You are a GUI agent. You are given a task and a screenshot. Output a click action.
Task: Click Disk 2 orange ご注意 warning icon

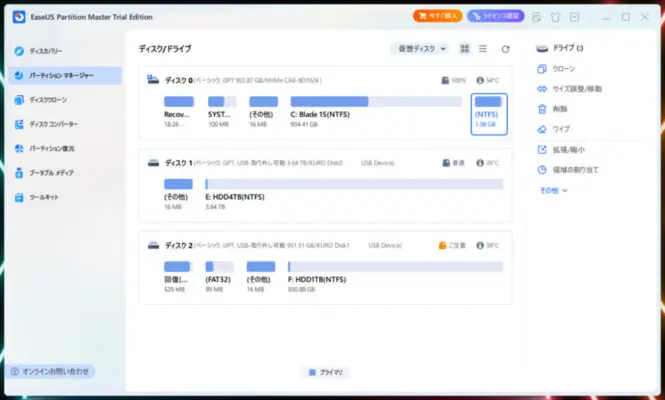pyautogui.click(x=442, y=245)
